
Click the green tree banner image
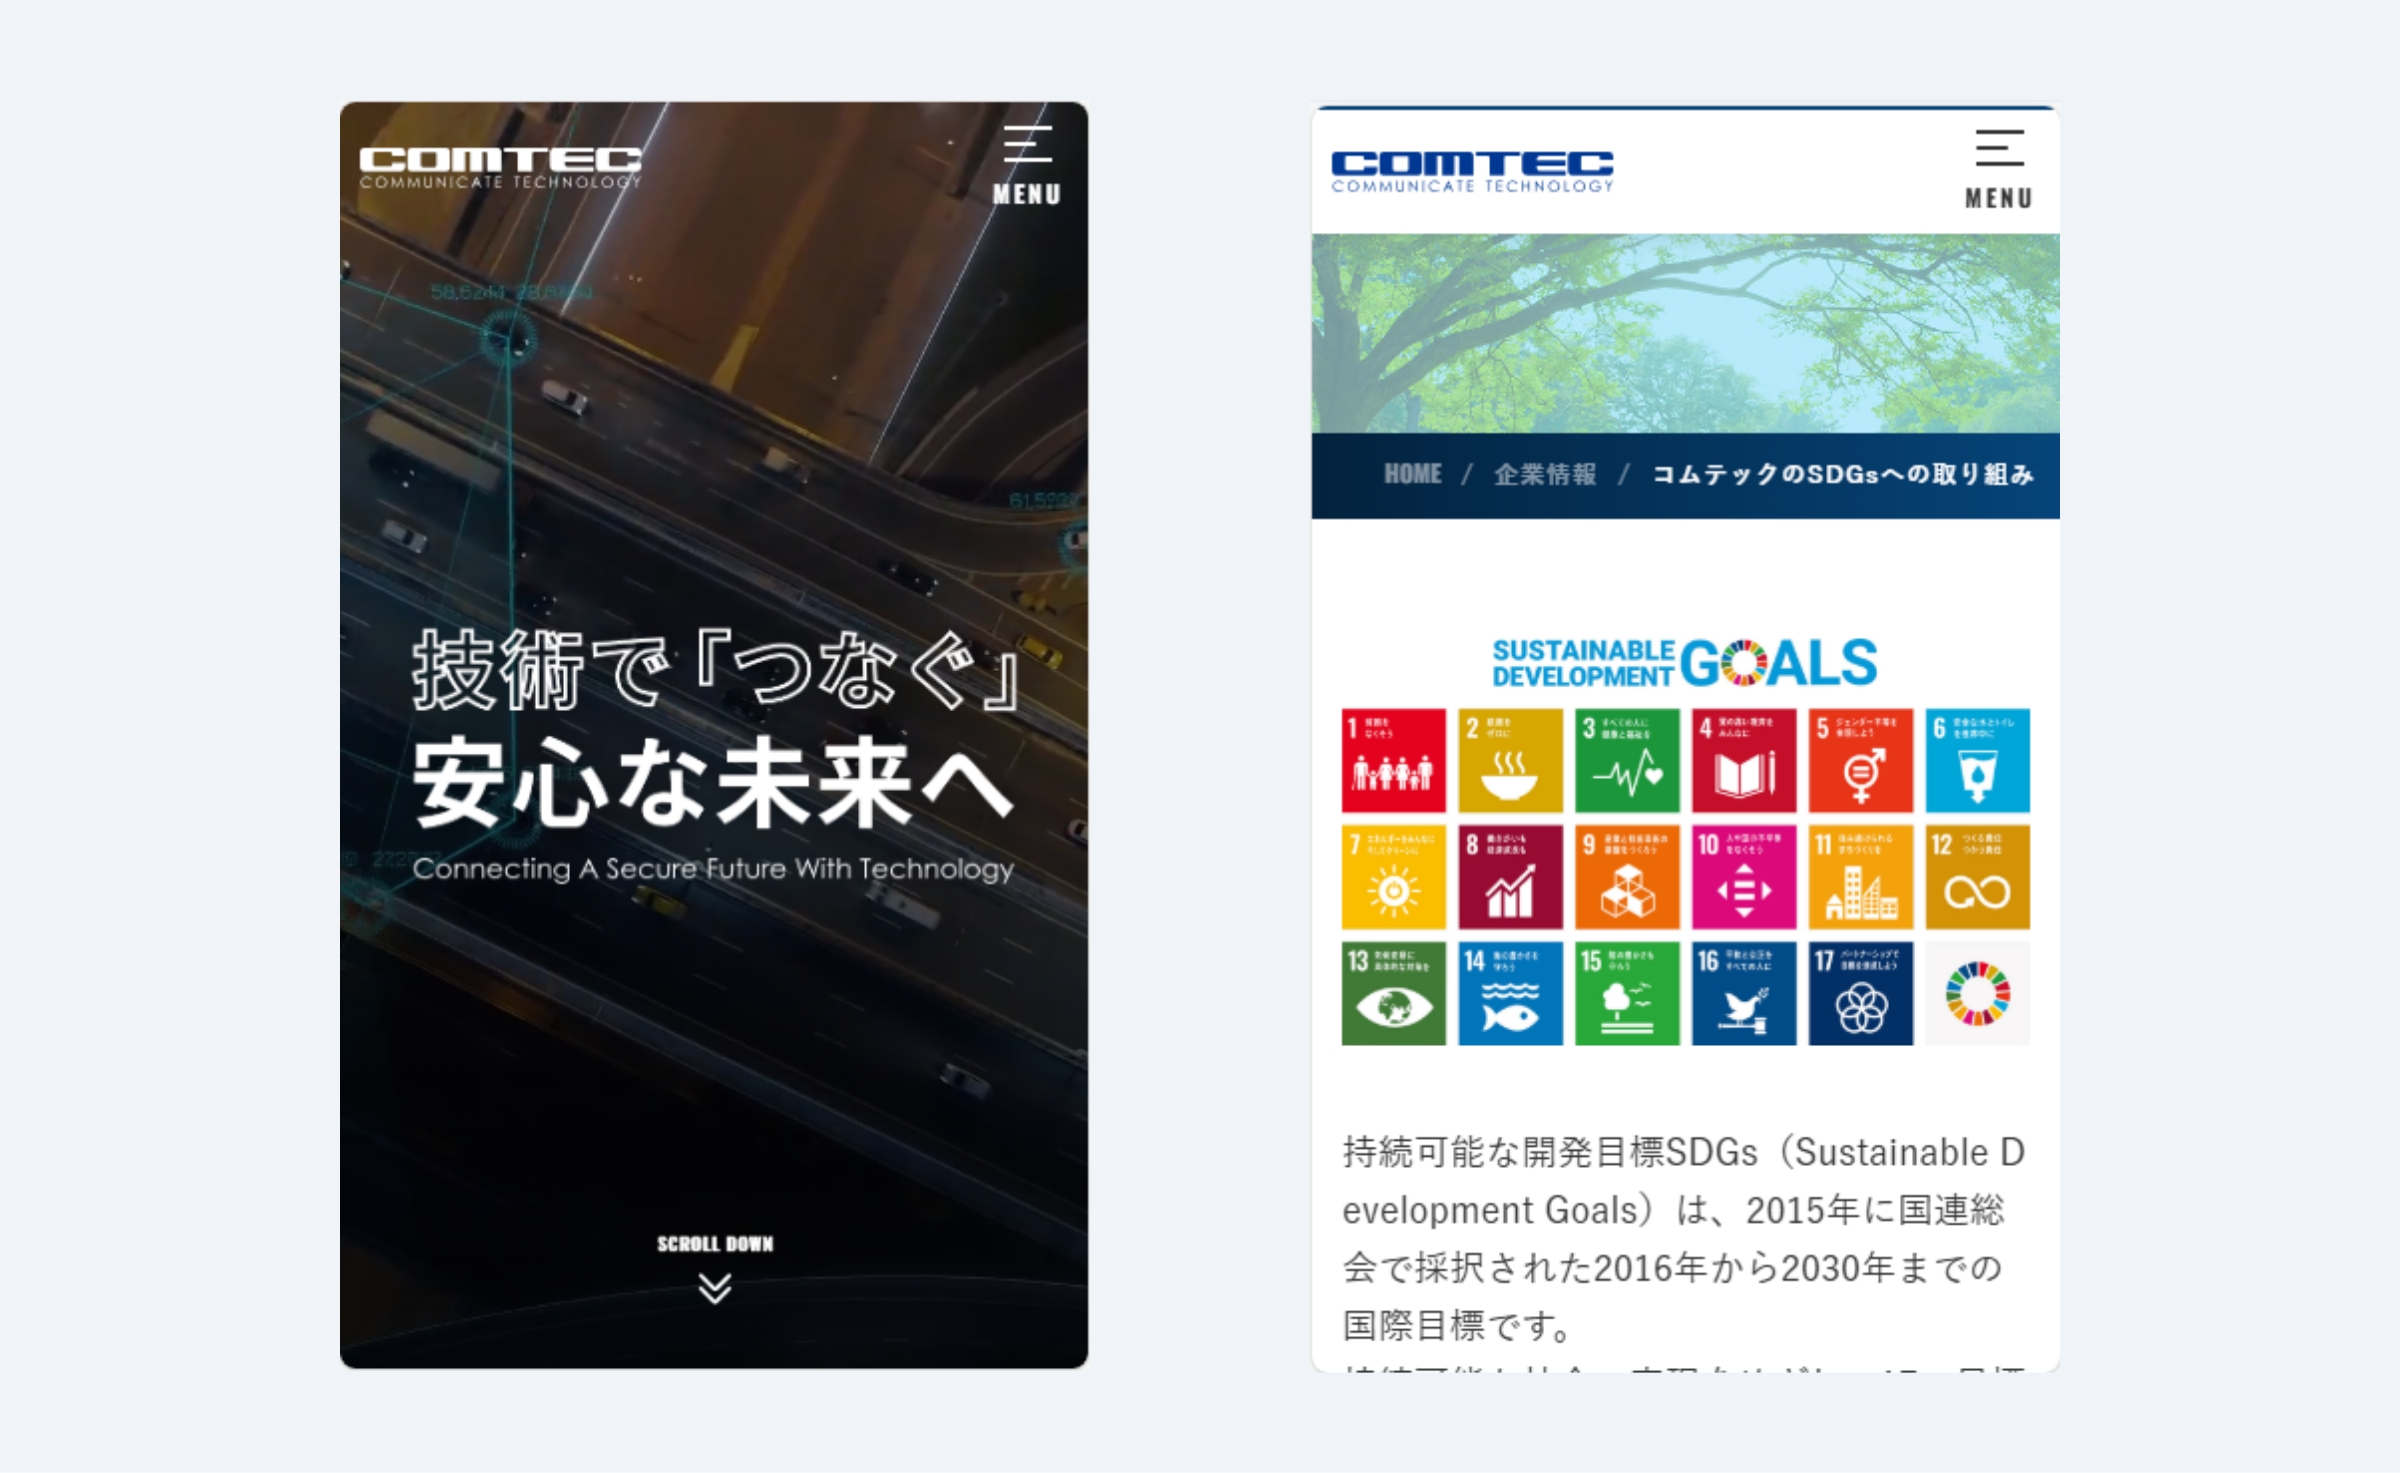click(x=1685, y=333)
